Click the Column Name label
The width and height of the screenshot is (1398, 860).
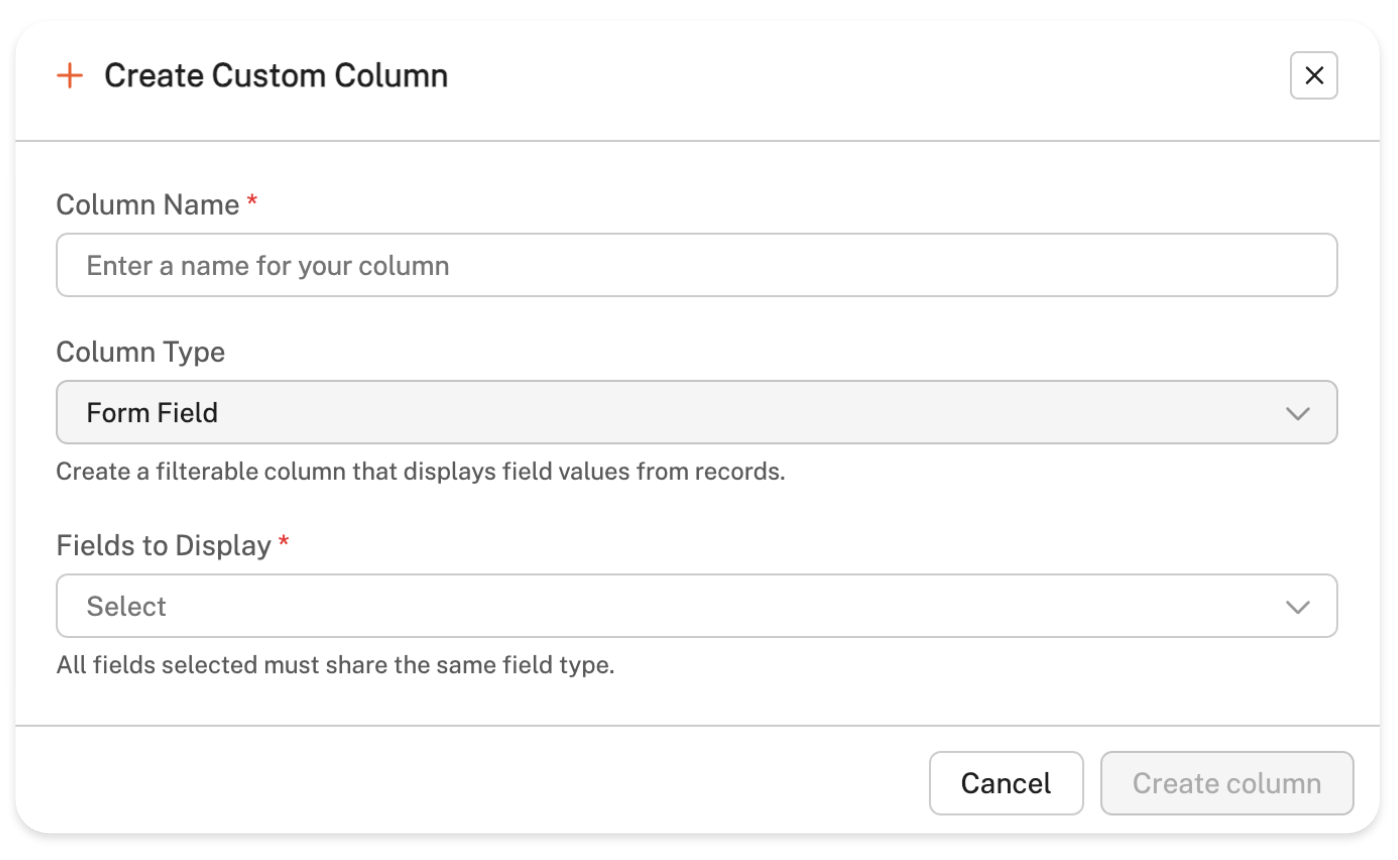[147, 205]
